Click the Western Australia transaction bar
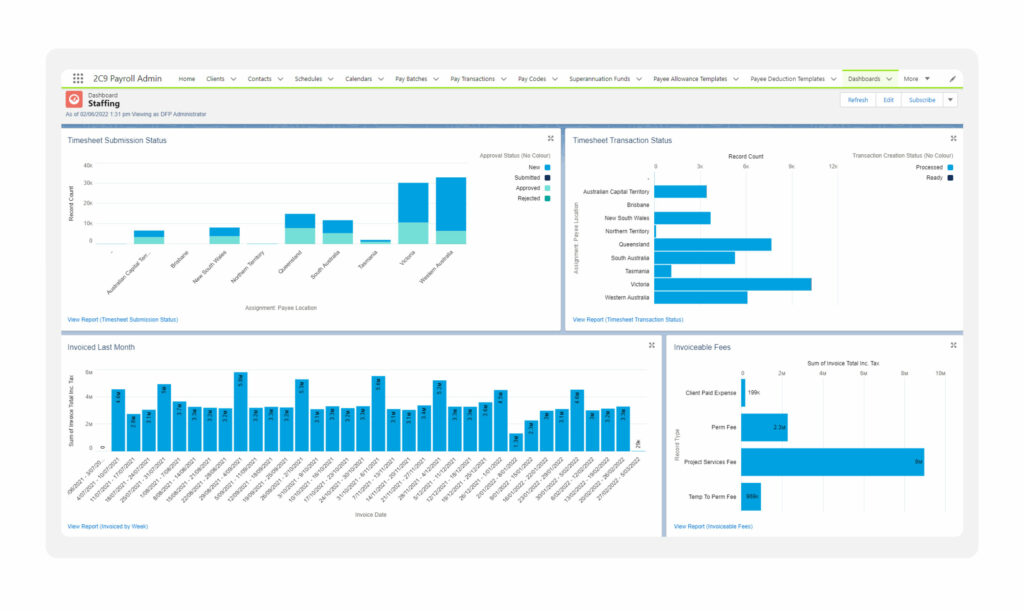Image resolution: width=1024 pixels, height=611 pixels. [x=701, y=298]
